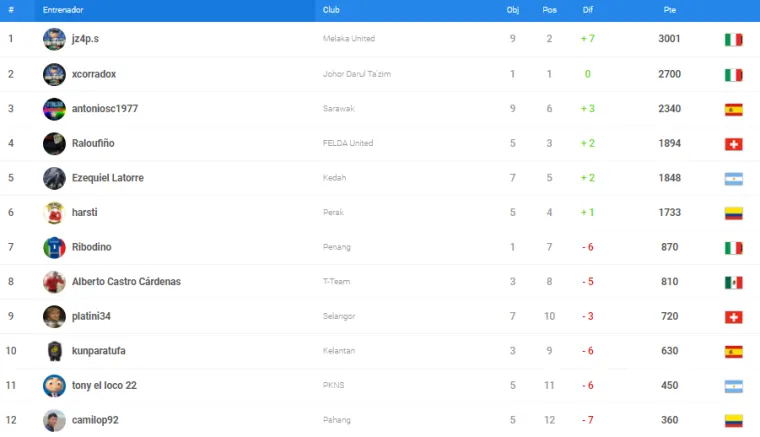Open Ezequiel Latorre profile avatar
This screenshot has width=760, height=437.
54,178
